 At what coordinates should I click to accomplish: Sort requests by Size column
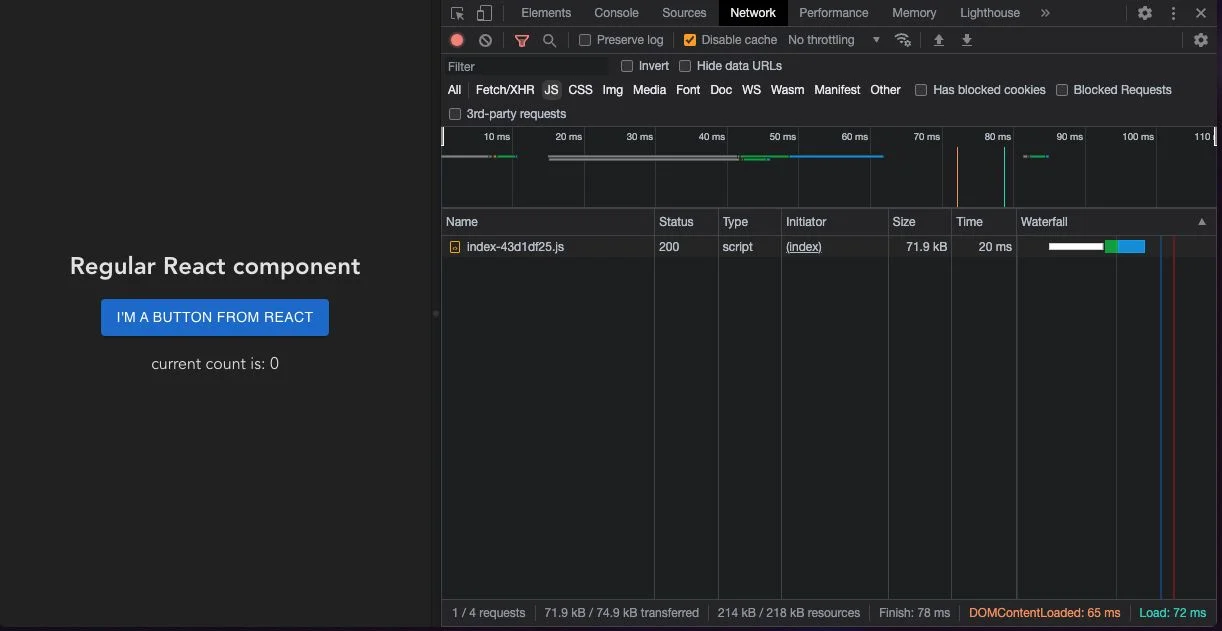pos(920,222)
